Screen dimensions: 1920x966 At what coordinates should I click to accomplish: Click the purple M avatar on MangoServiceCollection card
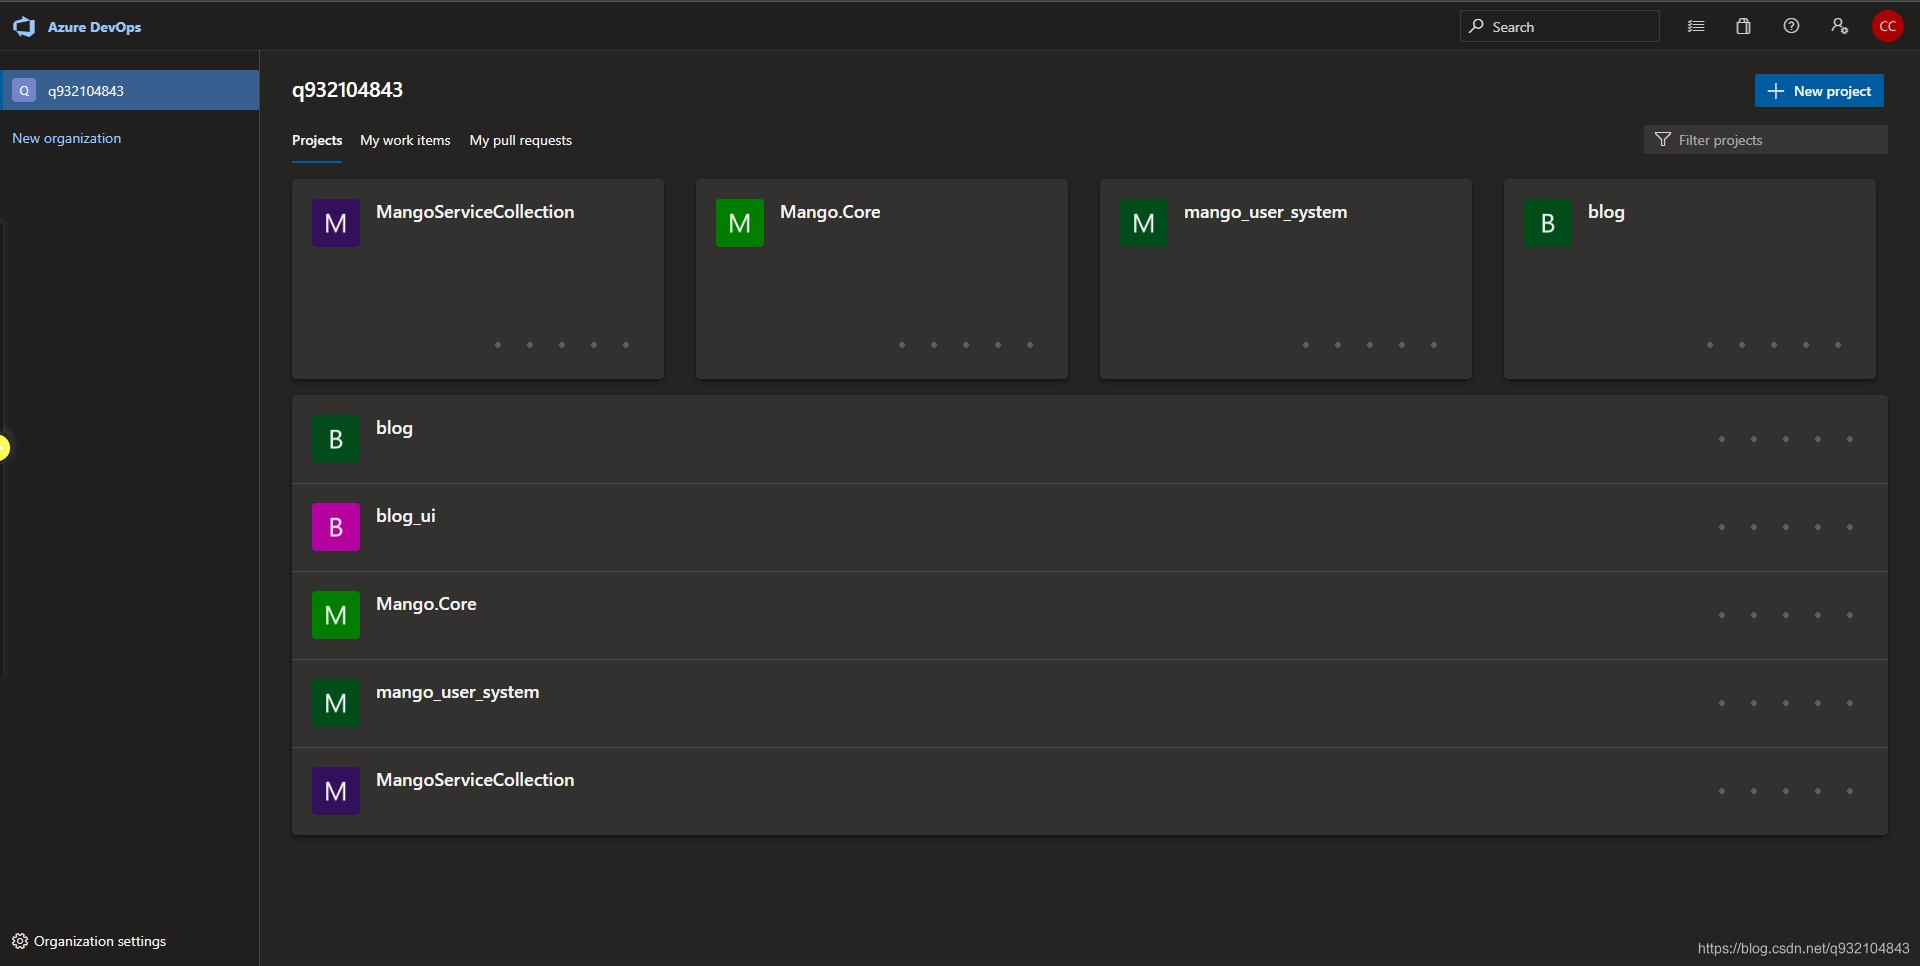[336, 223]
